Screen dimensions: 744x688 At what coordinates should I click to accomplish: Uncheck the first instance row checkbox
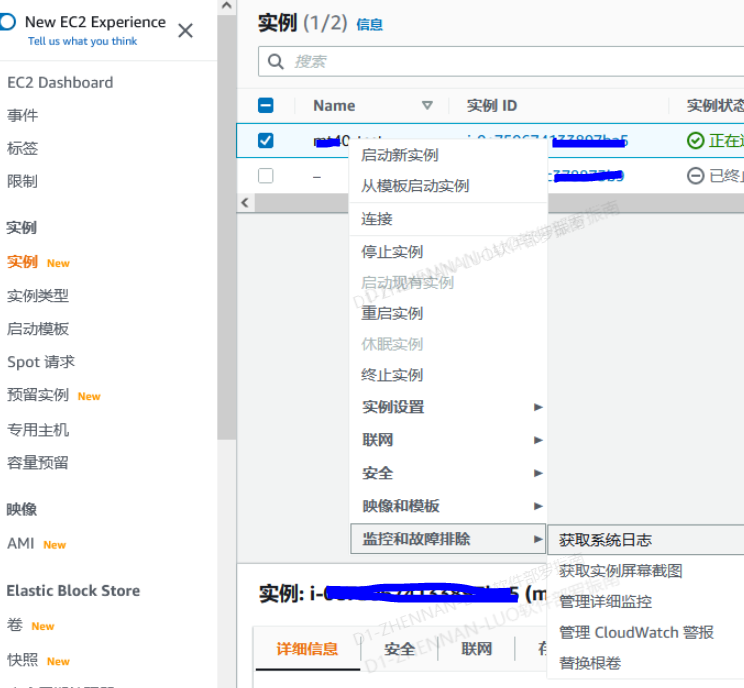click(266, 141)
